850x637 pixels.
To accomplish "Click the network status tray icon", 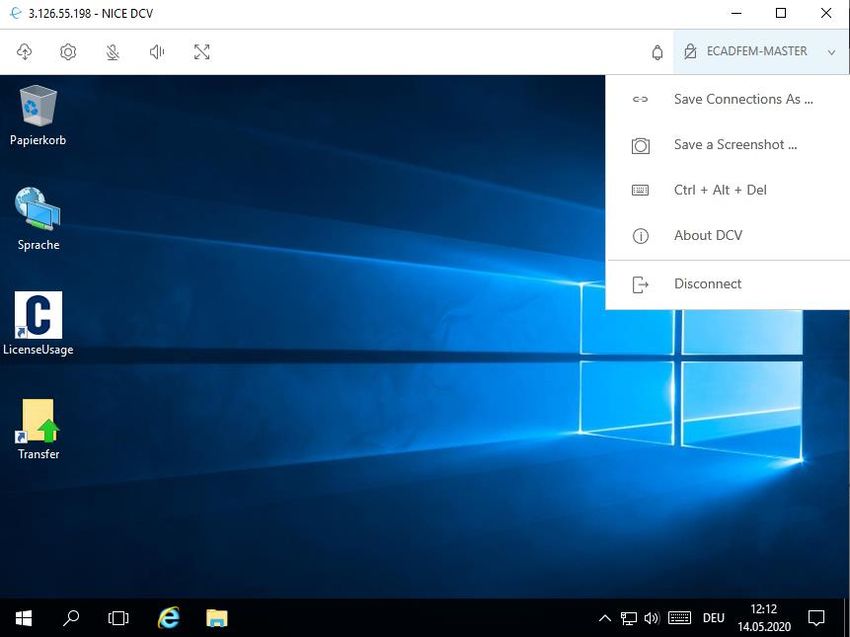I will [628, 618].
